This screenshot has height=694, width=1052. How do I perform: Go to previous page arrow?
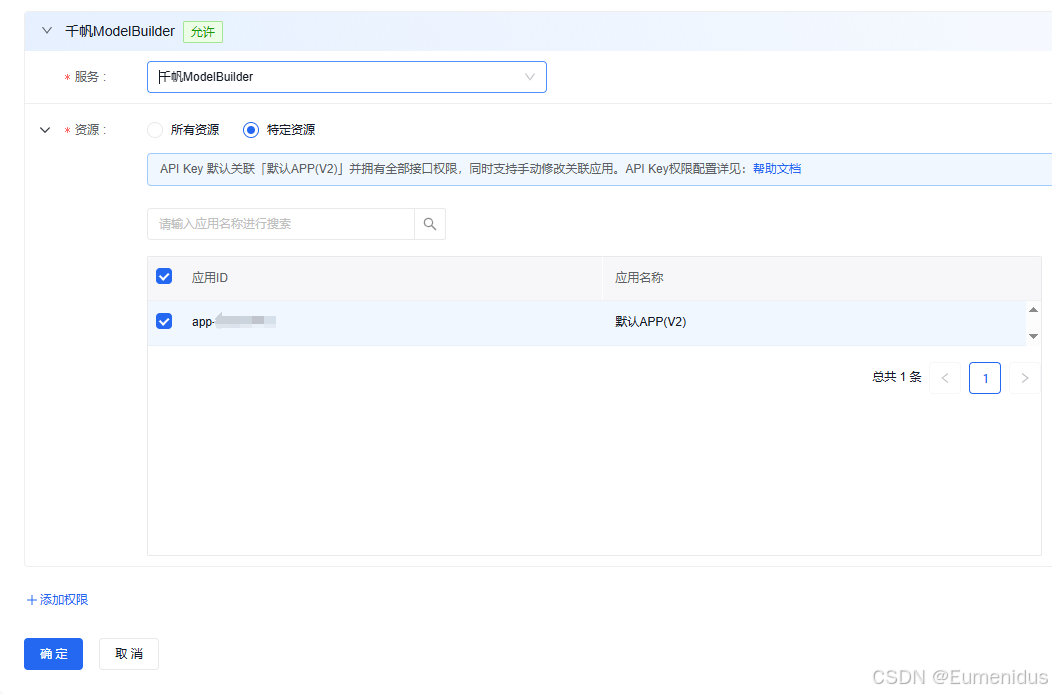click(x=945, y=378)
